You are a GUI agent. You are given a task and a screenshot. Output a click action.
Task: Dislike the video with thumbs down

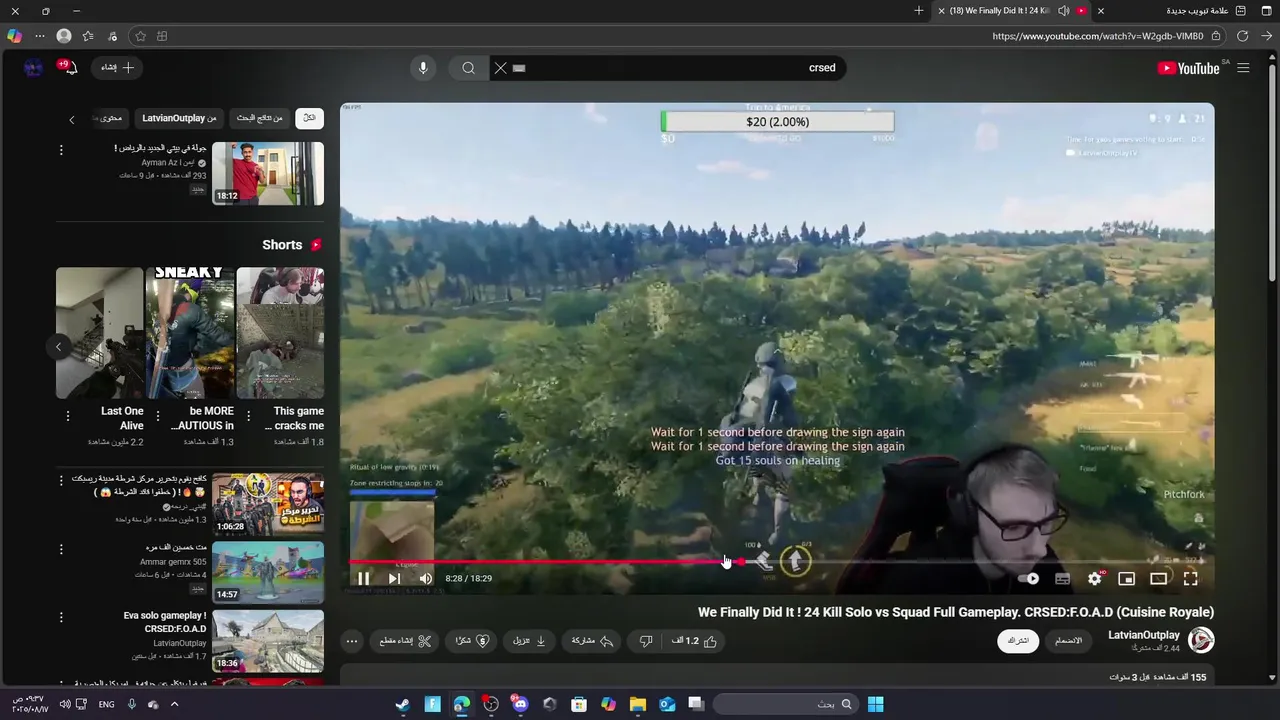click(646, 641)
